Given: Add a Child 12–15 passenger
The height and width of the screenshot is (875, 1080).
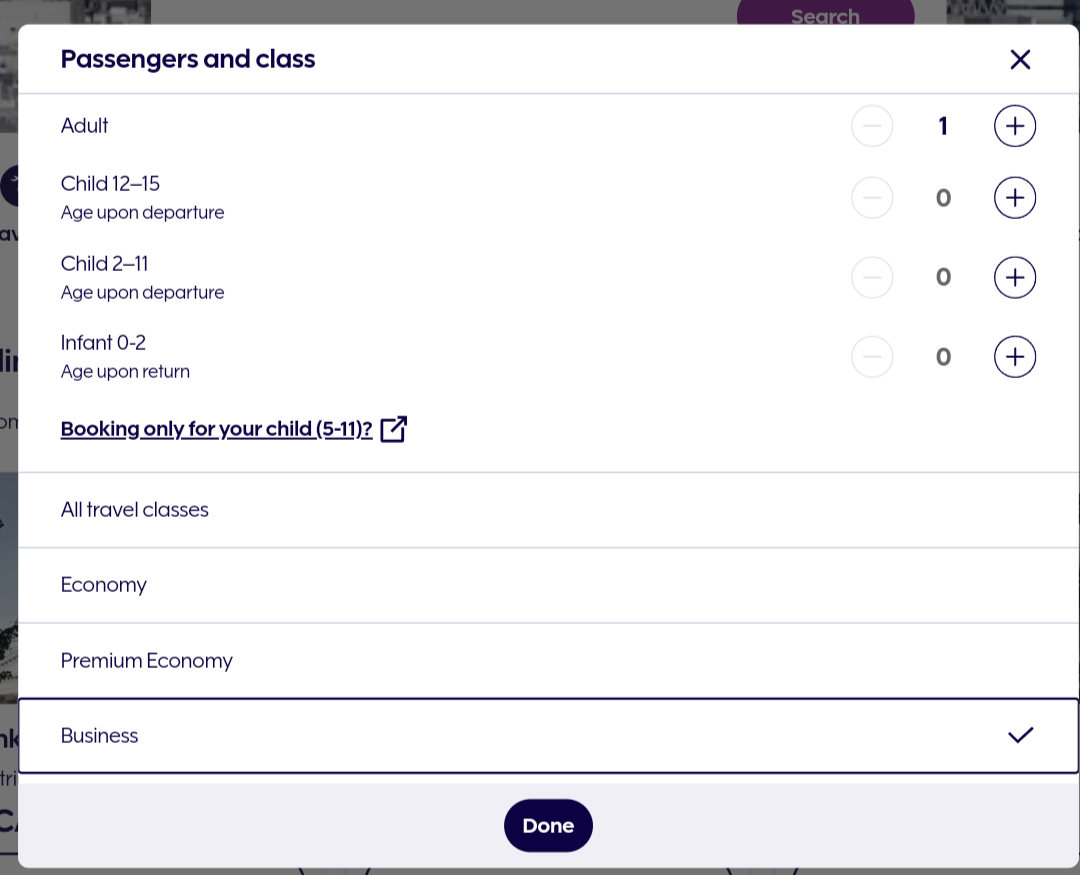Looking at the screenshot, I should click(x=1014, y=198).
